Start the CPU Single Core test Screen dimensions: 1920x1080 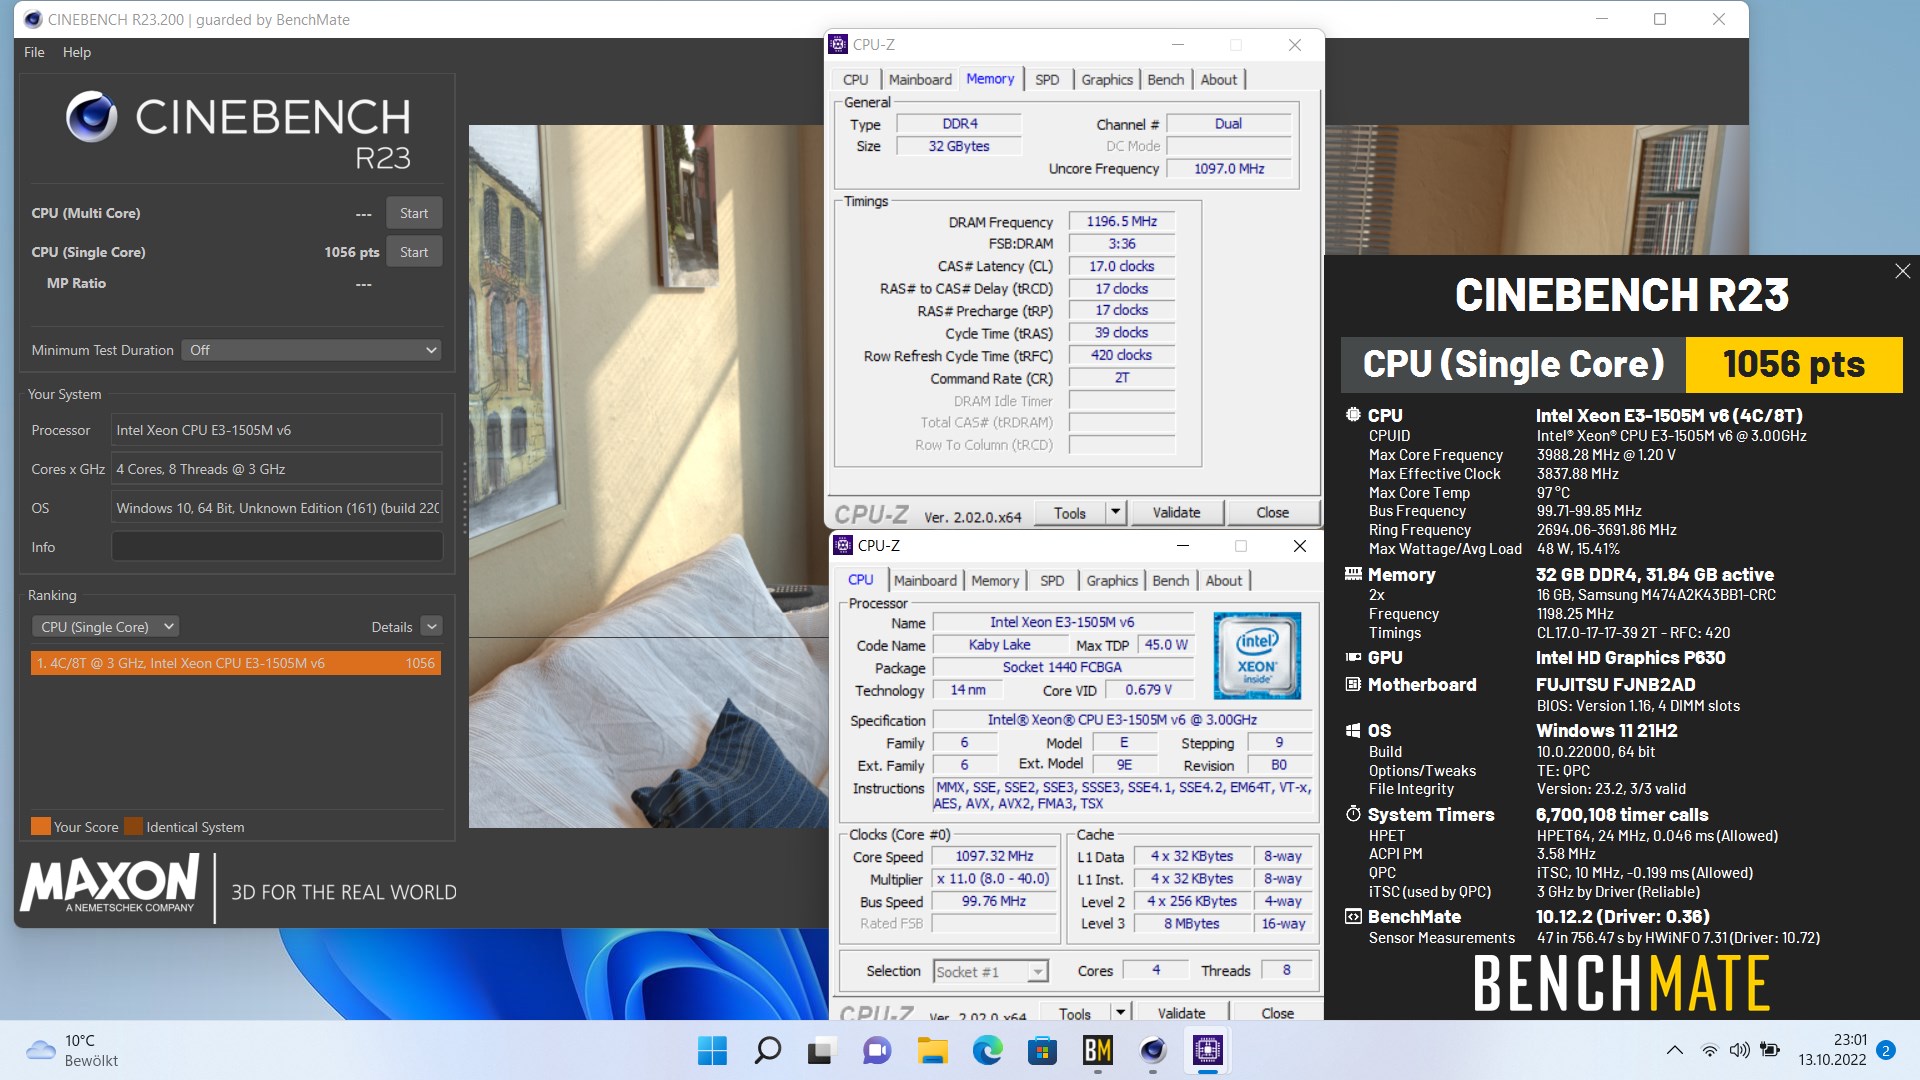coord(414,252)
